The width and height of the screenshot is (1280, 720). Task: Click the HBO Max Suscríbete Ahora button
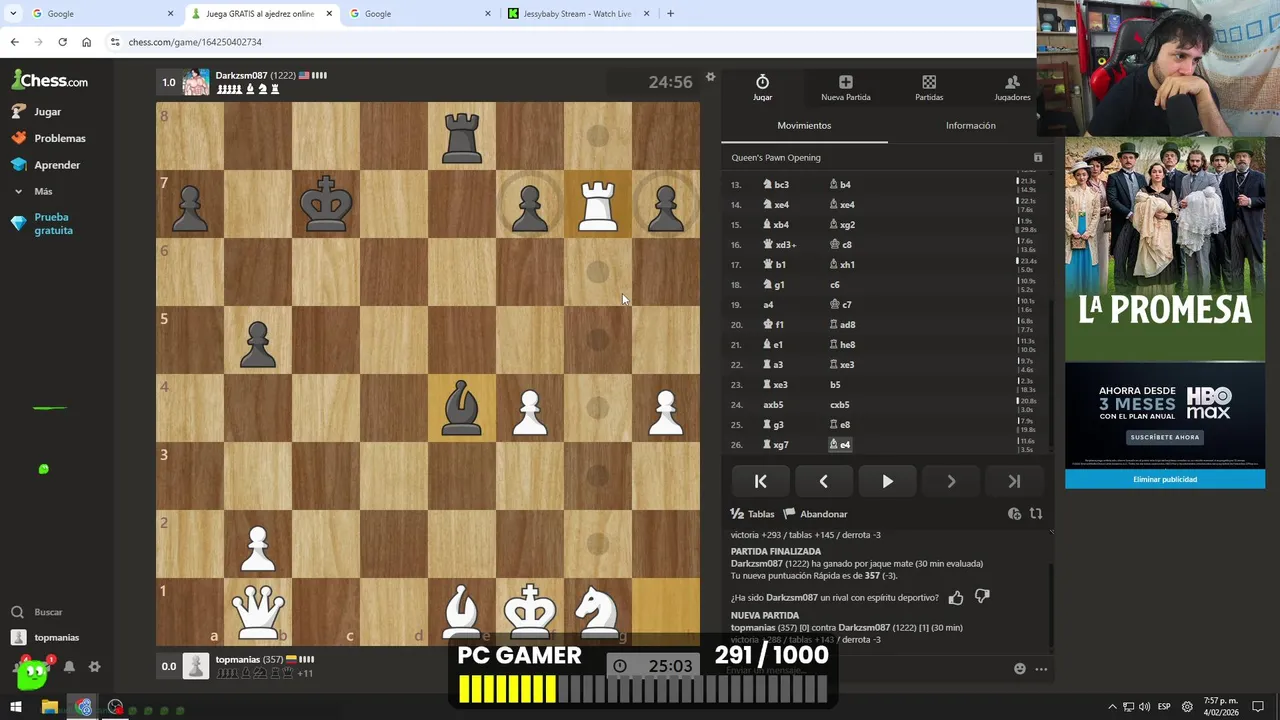coord(1165,437)
